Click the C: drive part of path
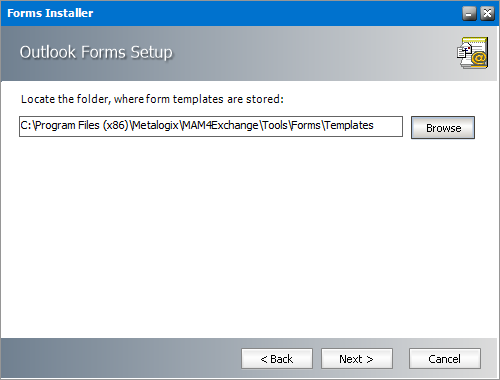Screen dimensions: 500x380 coord(26,126)
